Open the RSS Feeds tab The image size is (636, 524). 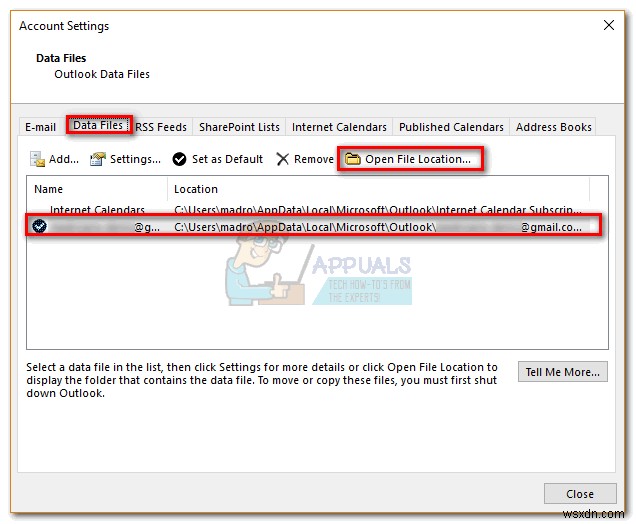(161, 127)
